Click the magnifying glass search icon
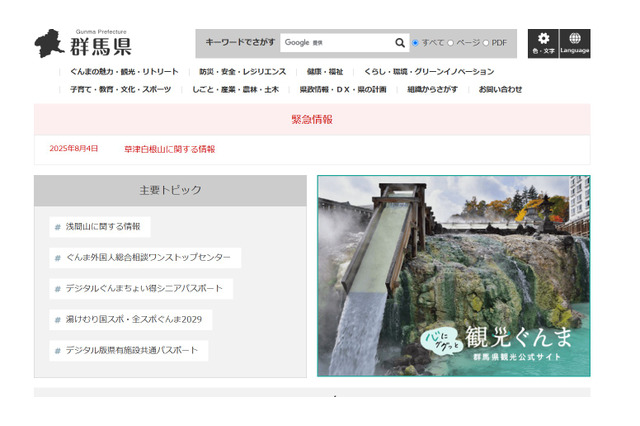 pos(400,43)
